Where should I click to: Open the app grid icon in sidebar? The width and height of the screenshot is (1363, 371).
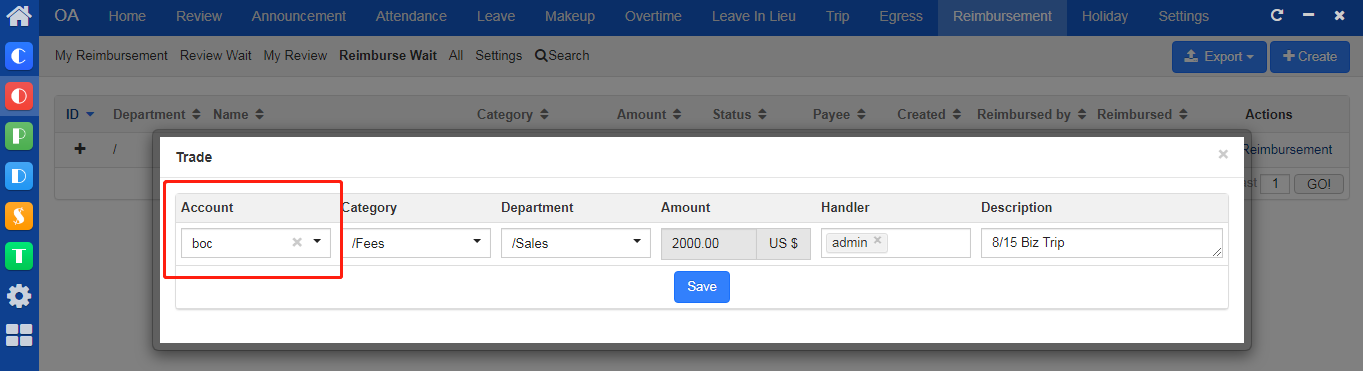19,336
